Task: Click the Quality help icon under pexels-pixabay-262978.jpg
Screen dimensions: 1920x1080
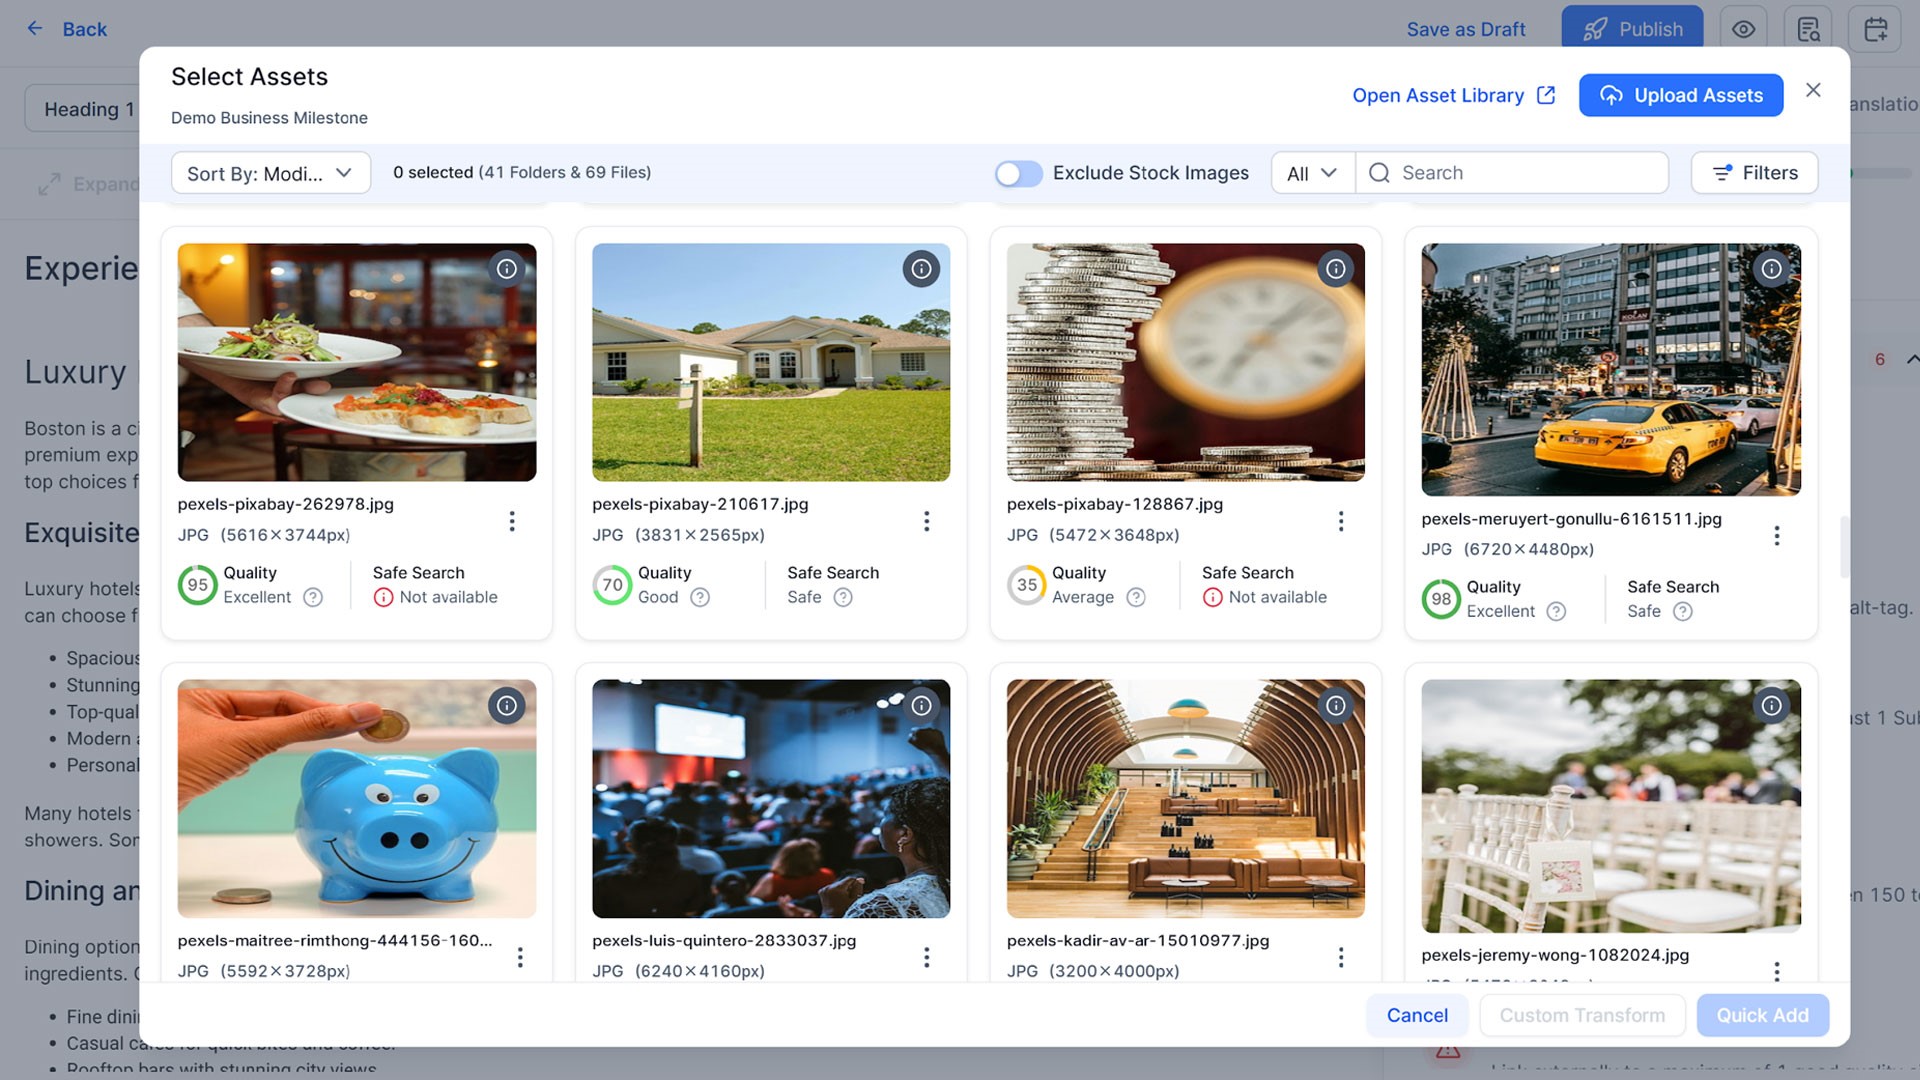Action: pyautogui.click(x=313, y=597)
